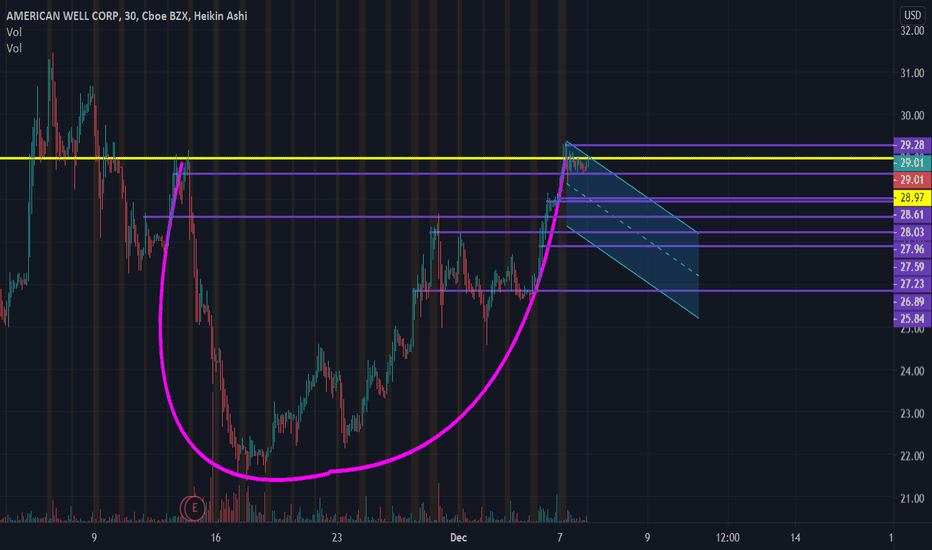Click the 28.61 price label
The width and height of the screenshot is (932, 550).
coord(912,215)
